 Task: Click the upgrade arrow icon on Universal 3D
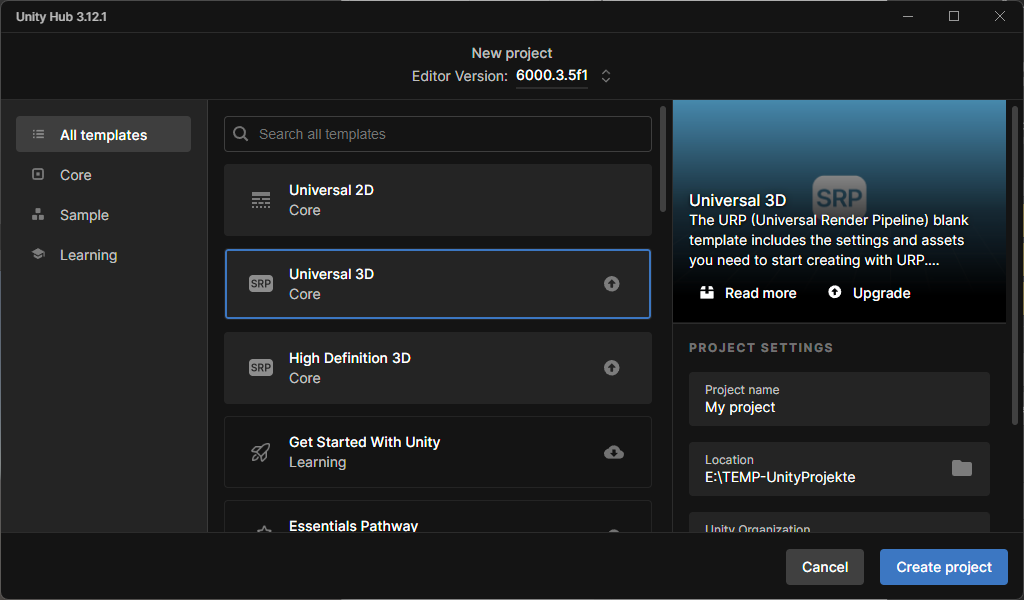point(612,284)
